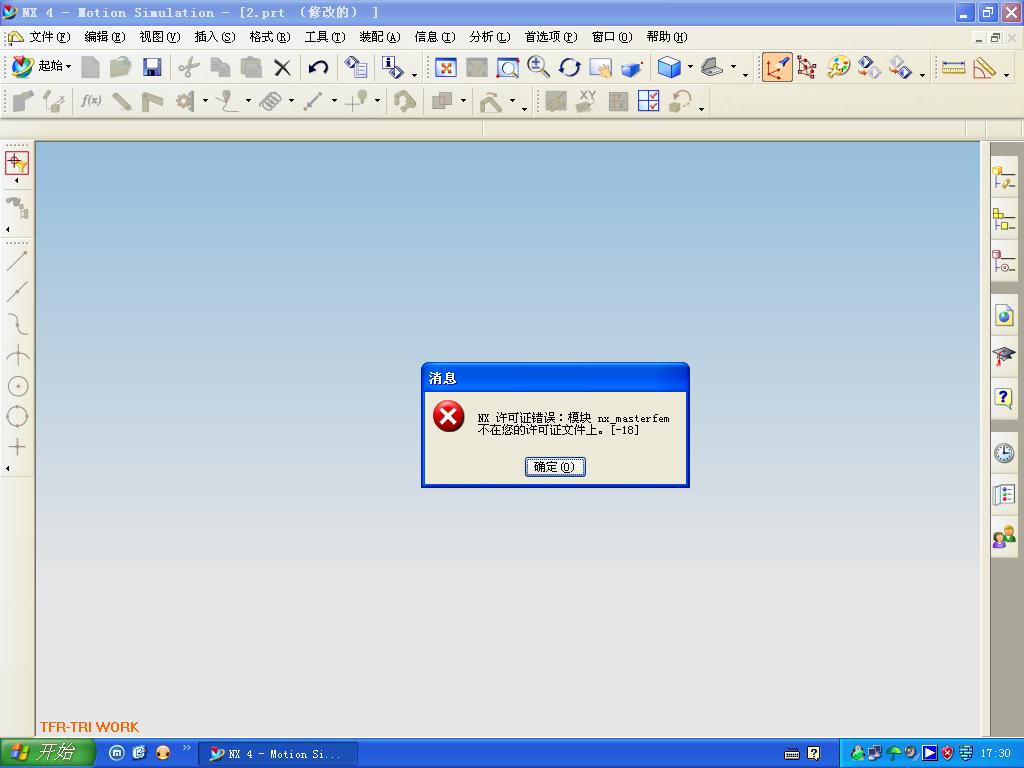1024x768 pixels.
Task: Click the Pan hand icon
Action: (x=600, y=67)
